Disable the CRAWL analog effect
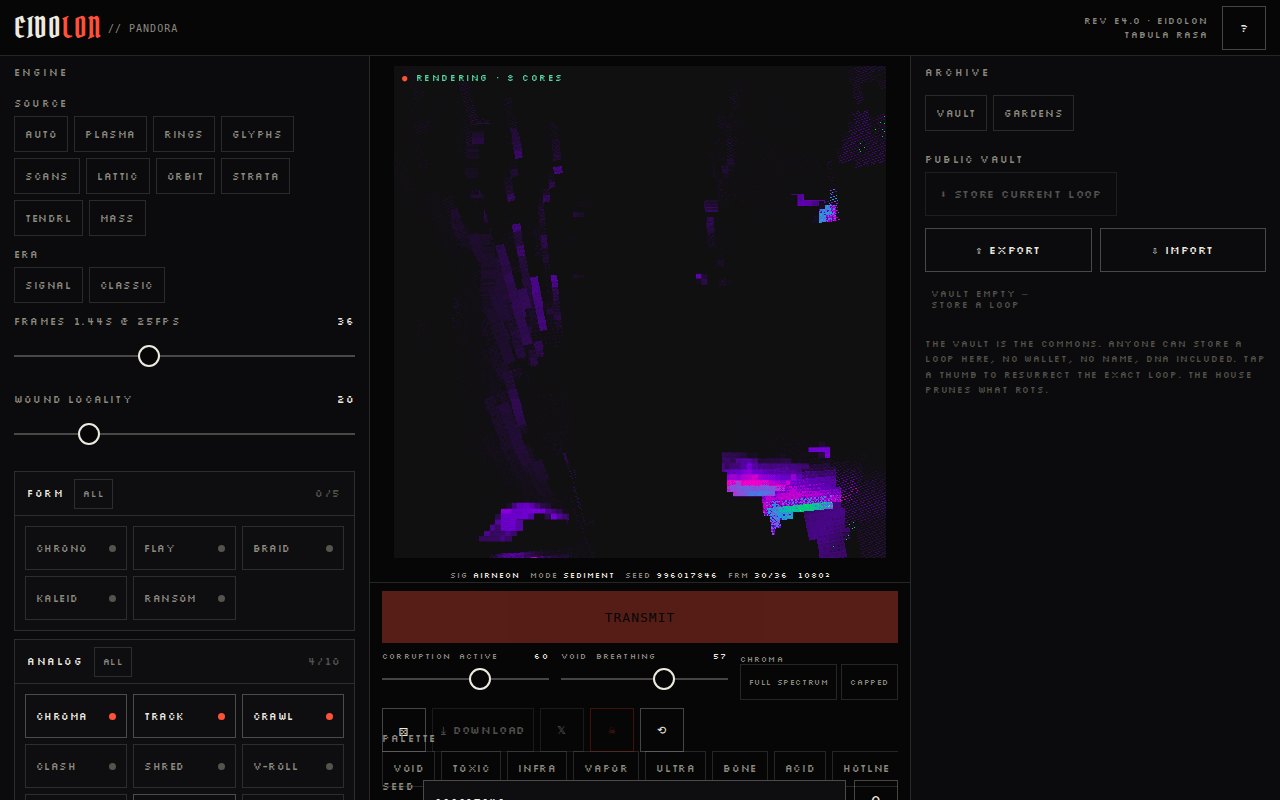 (x=293, y=716)
